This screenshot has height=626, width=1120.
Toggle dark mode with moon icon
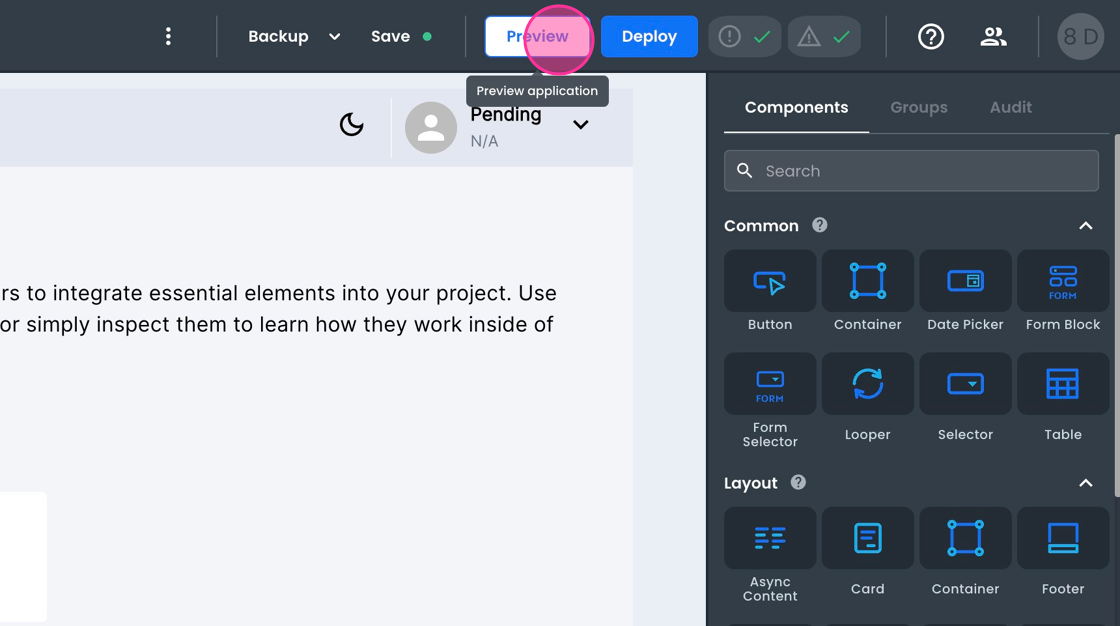tap(352, 125)
